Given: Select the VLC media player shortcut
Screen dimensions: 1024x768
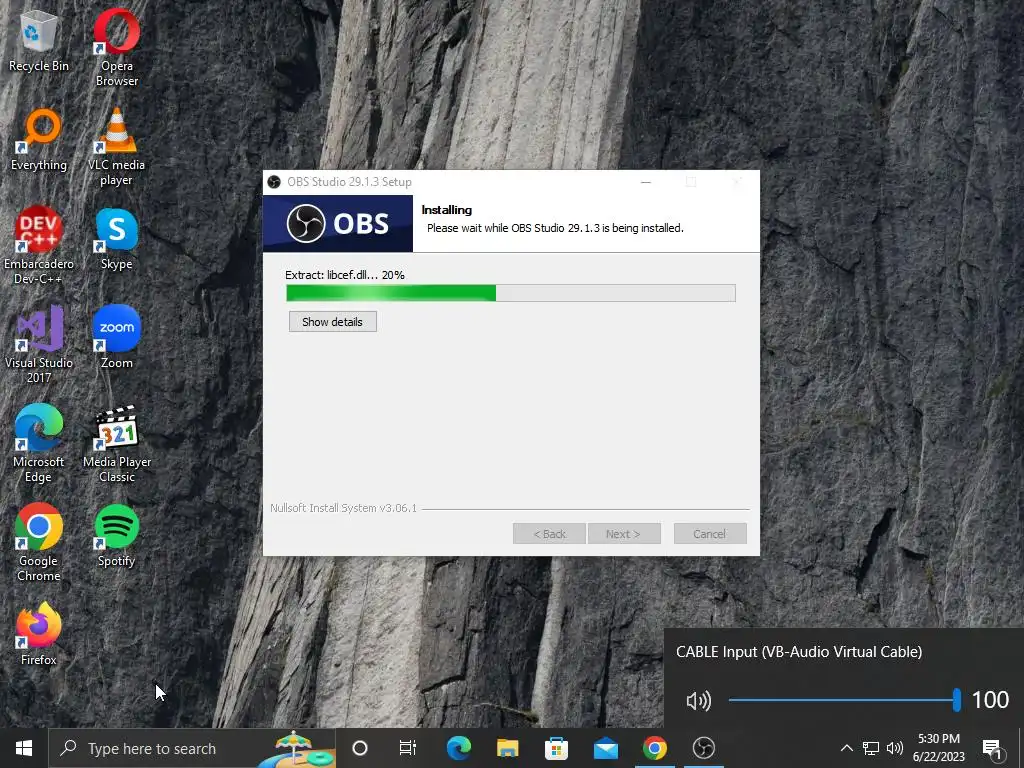Looking at the screenshot, I should click(116, 147).
